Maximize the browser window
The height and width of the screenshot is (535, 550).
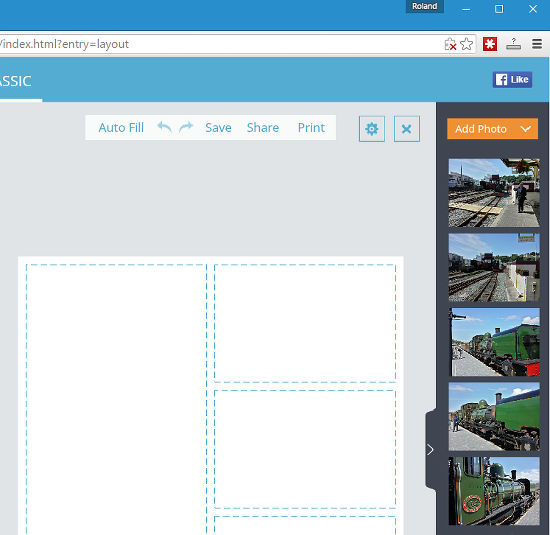tap(499, 9)
